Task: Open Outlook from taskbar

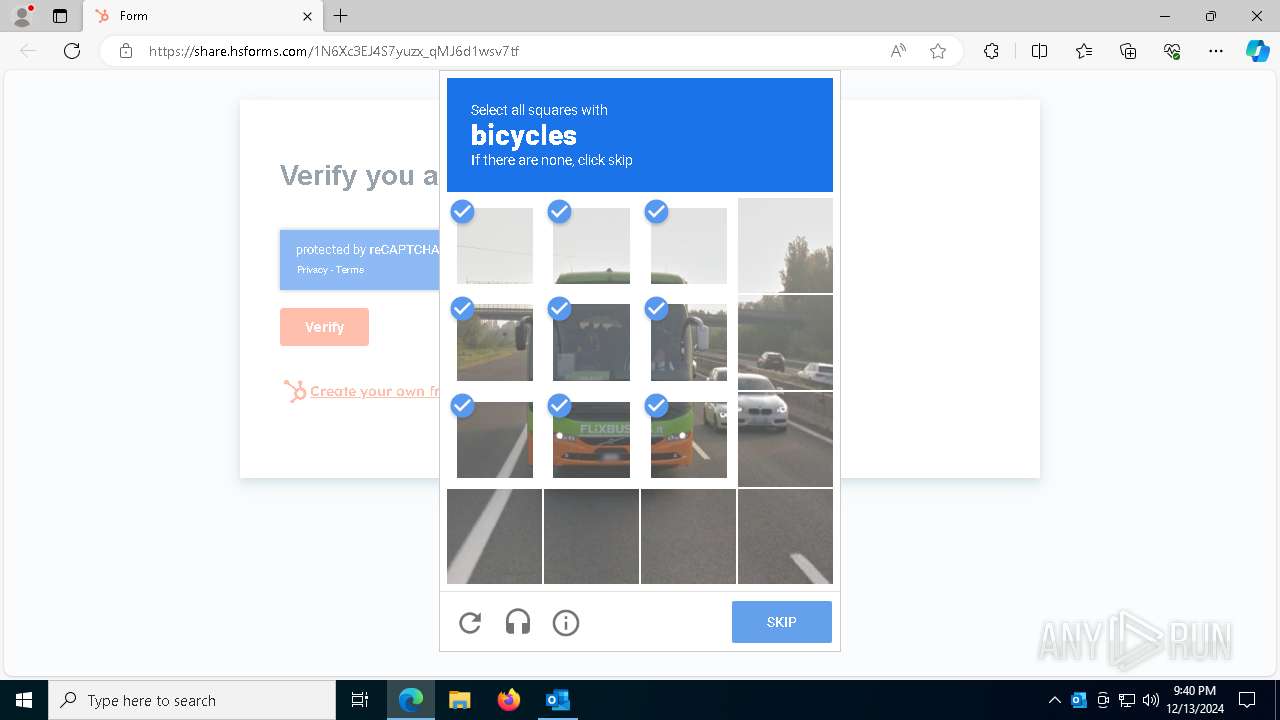Action: (x=557, y=700)
